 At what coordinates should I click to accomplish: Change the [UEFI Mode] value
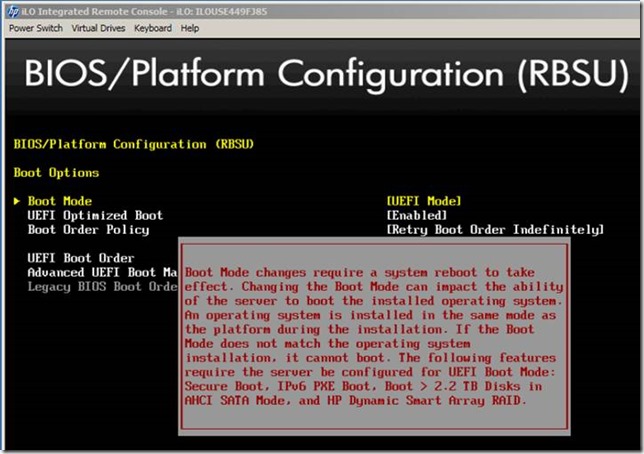pos(423,202)
